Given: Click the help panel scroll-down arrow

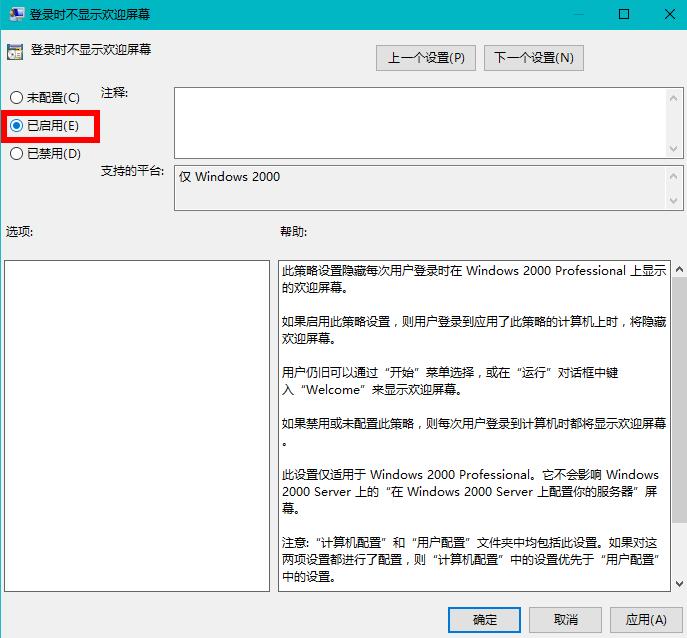Looking at the screenshot, I should click(x=679, y=584).
